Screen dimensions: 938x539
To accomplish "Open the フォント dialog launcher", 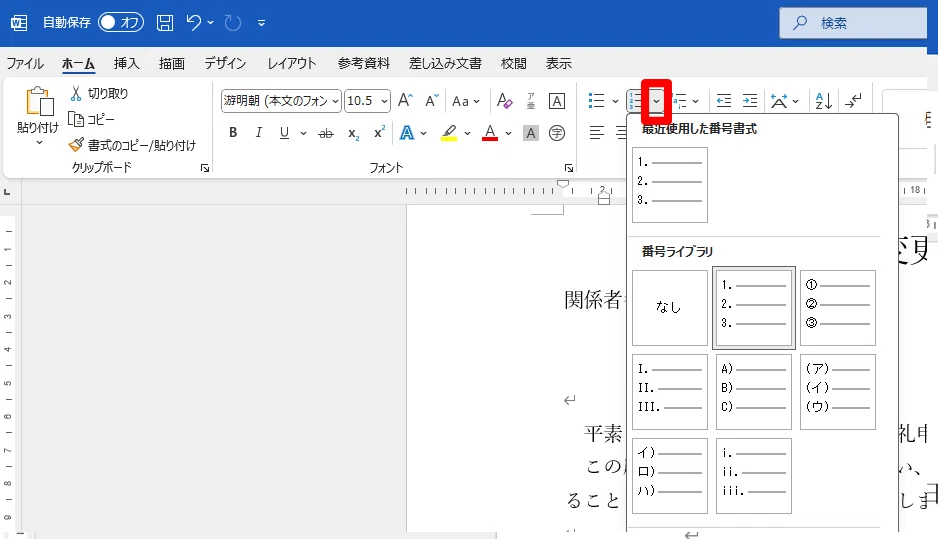I will click(x=569, y=168).
